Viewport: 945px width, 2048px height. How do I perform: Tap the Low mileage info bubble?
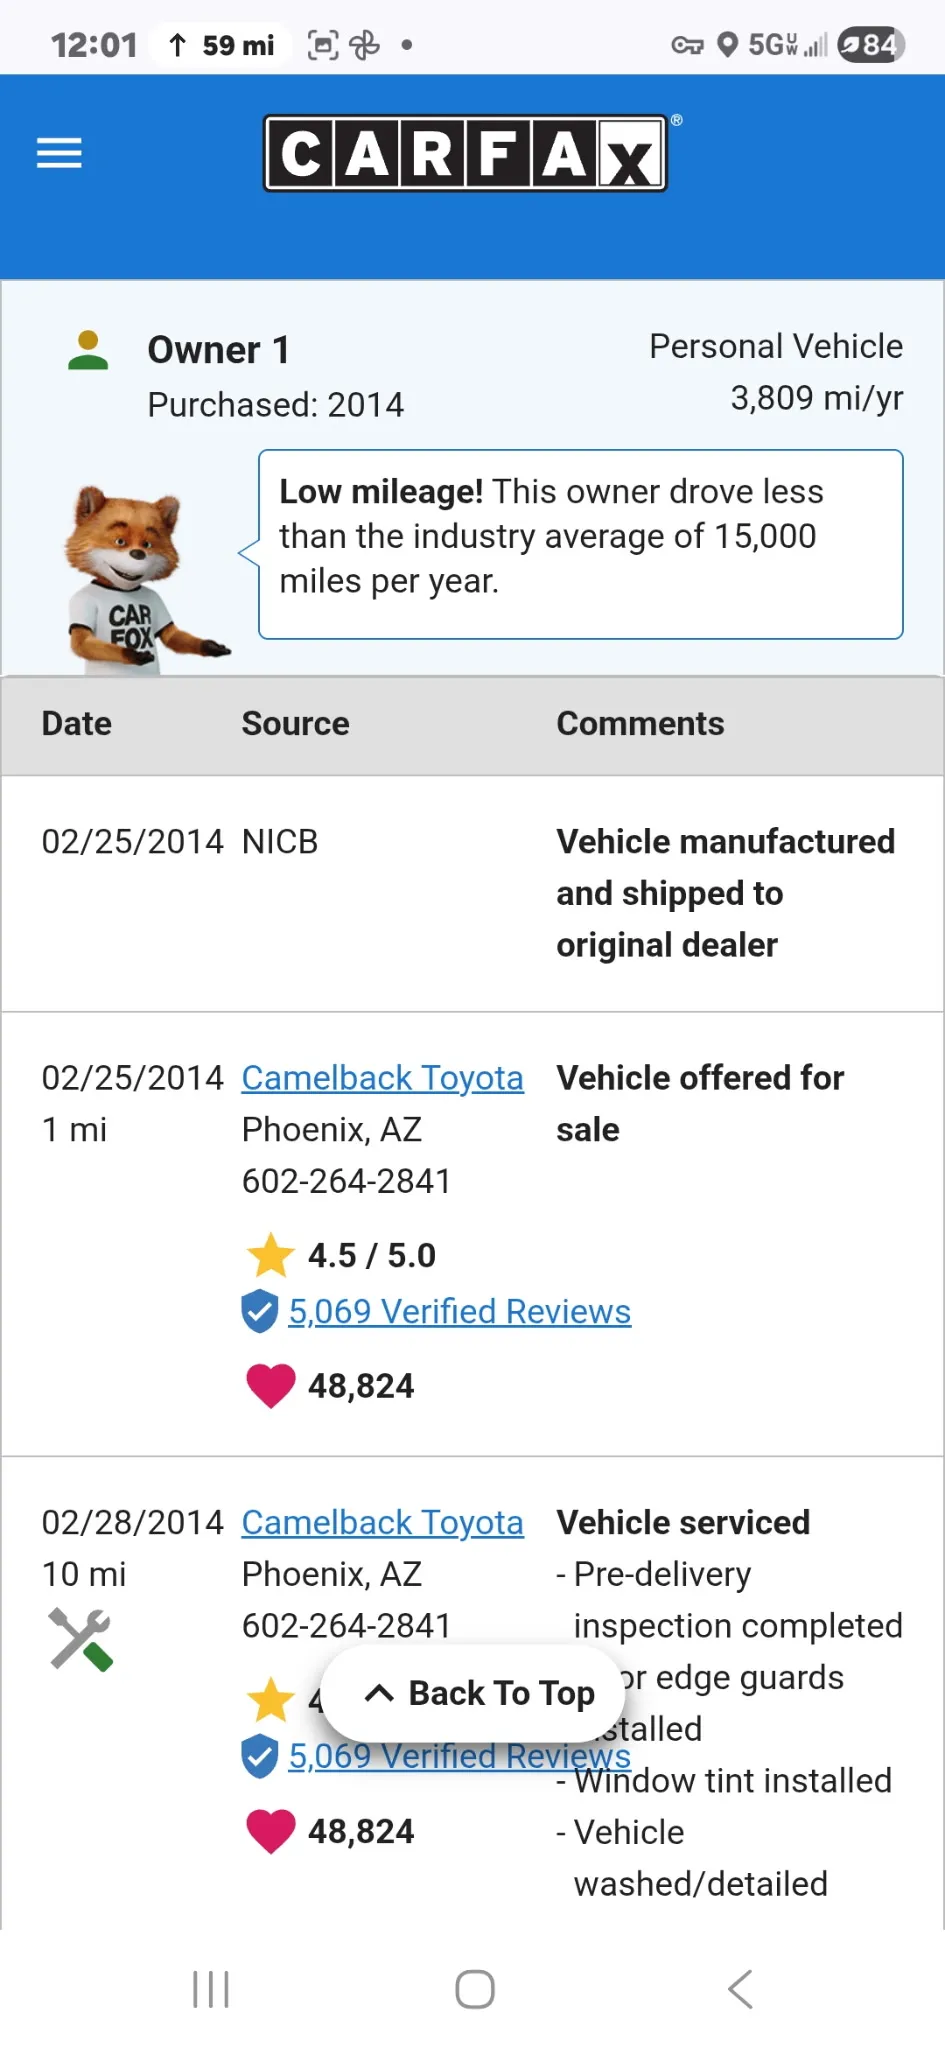pyautogui.click(x=580, y=544)
